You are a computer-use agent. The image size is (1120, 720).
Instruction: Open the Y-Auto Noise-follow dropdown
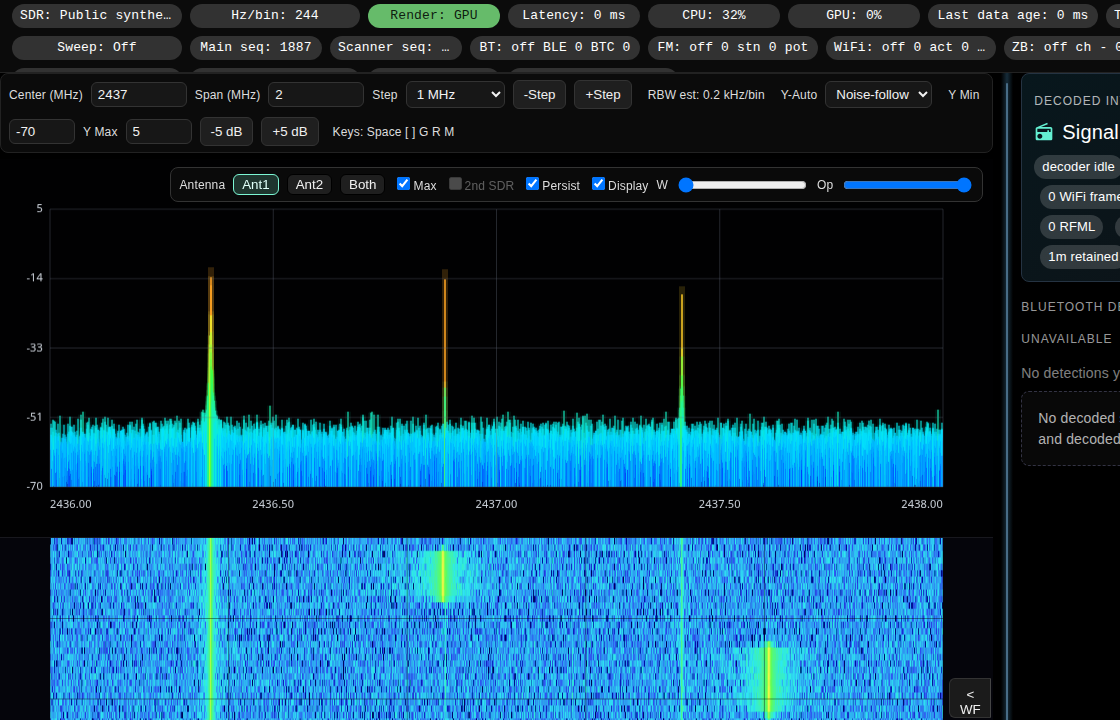tap(878, 94)
